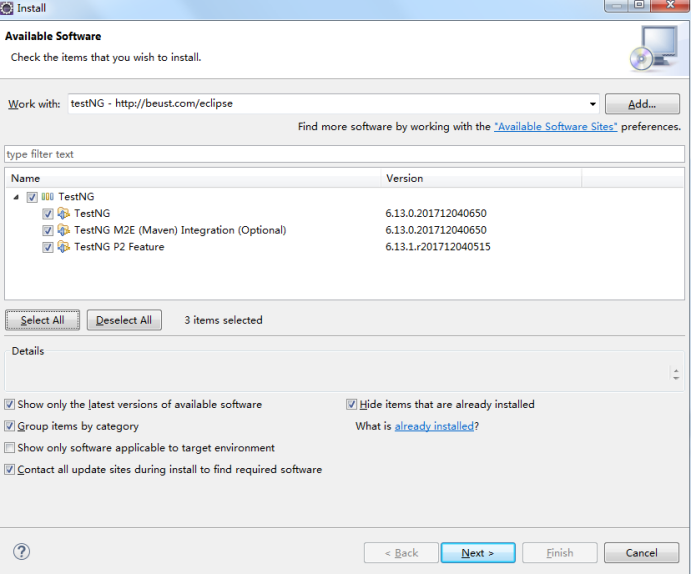Toggle Group items by category option
Screen dimensions: 692x575
click(10, 426)
